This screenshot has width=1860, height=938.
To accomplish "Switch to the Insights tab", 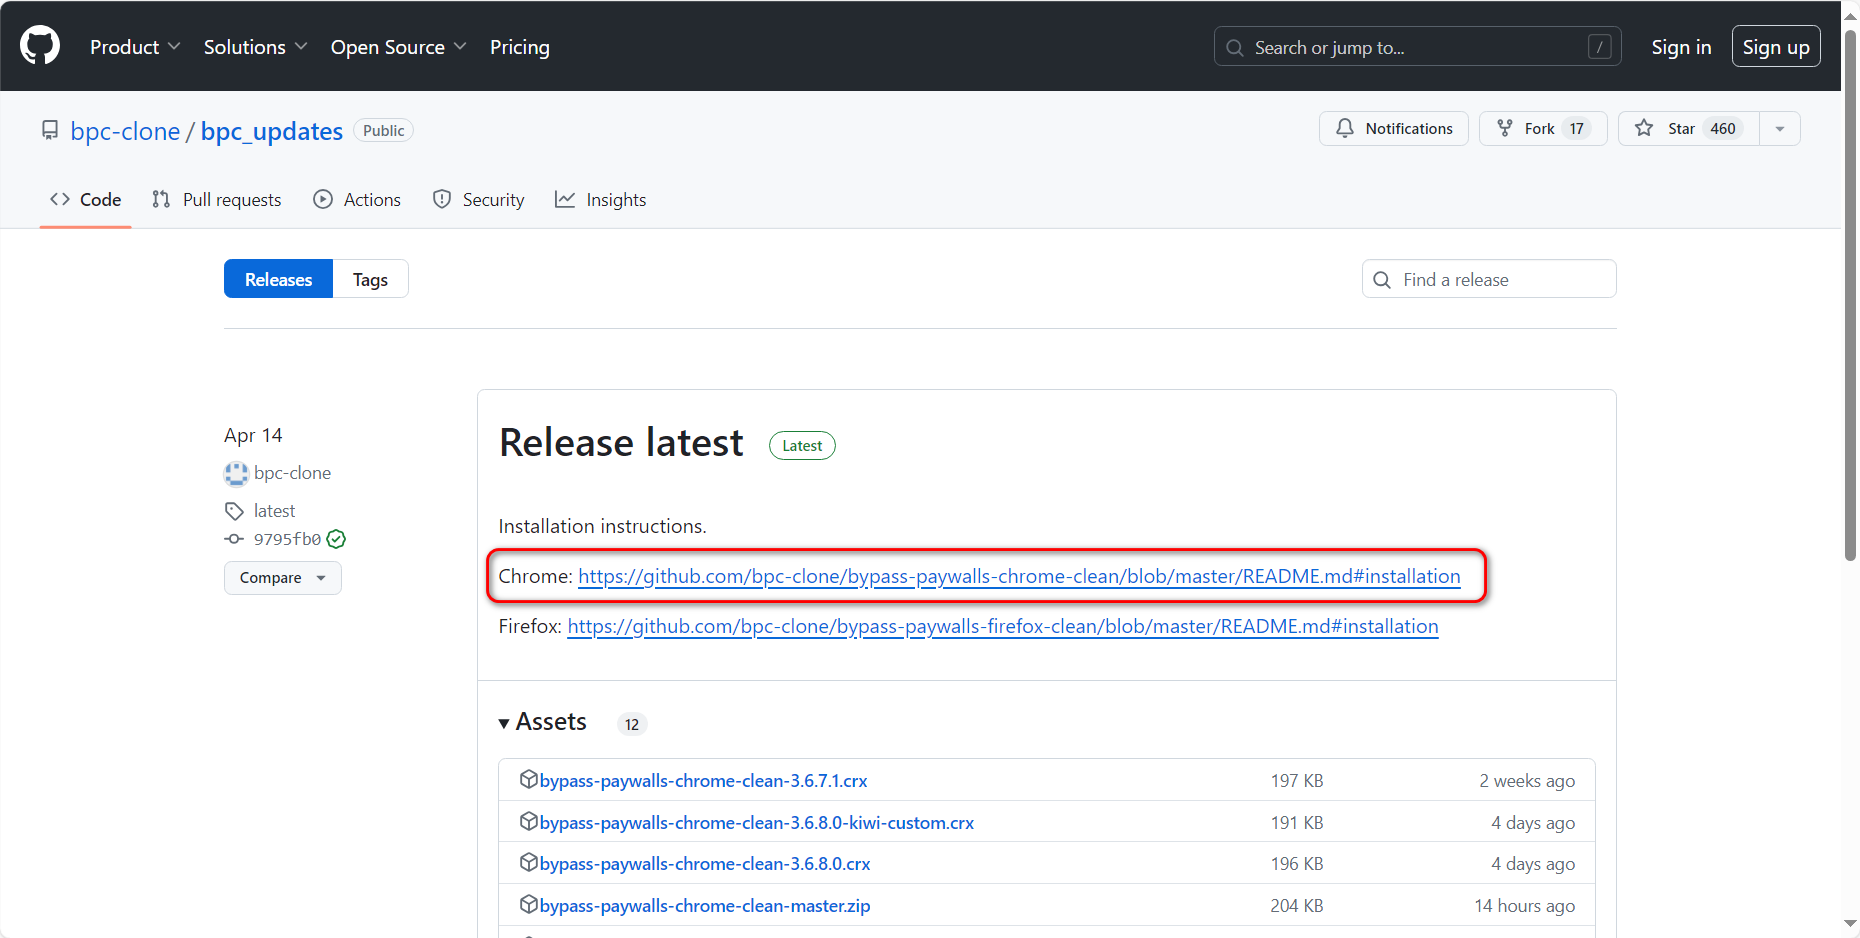I will coord(601,199).
